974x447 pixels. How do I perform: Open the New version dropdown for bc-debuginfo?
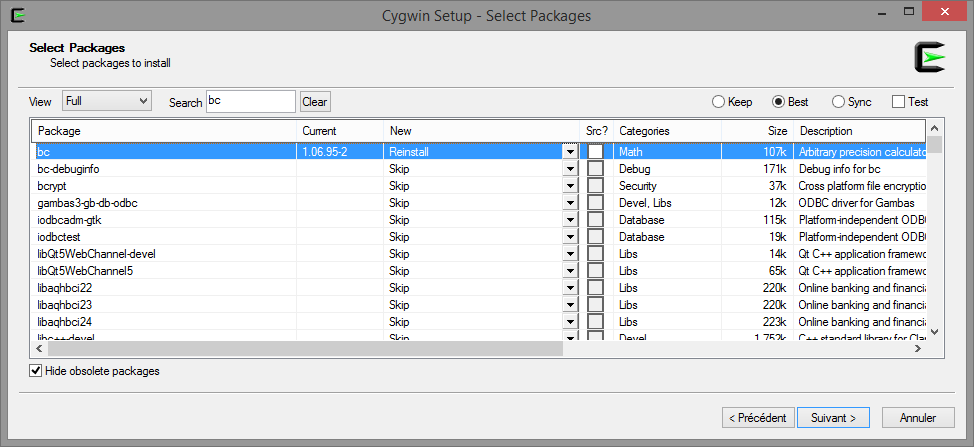click(x=570, y=169)
